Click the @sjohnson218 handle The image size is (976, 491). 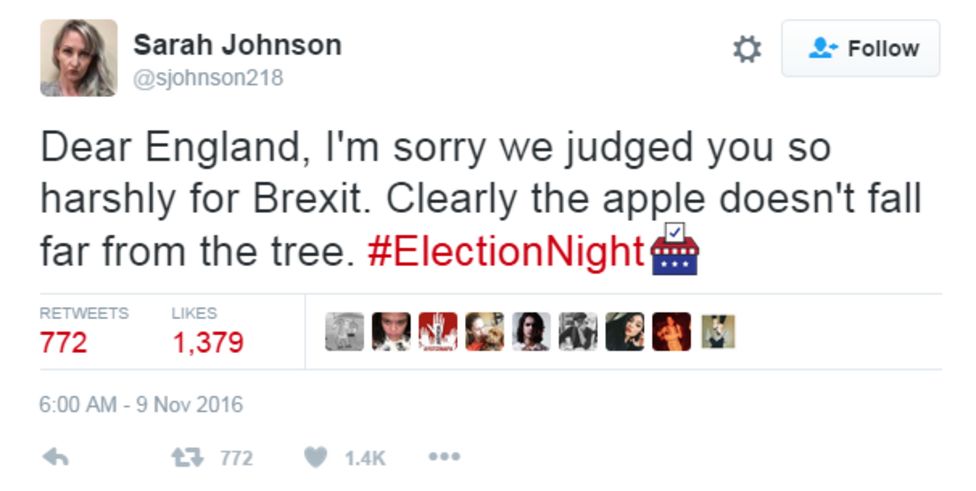coord(208,77)
